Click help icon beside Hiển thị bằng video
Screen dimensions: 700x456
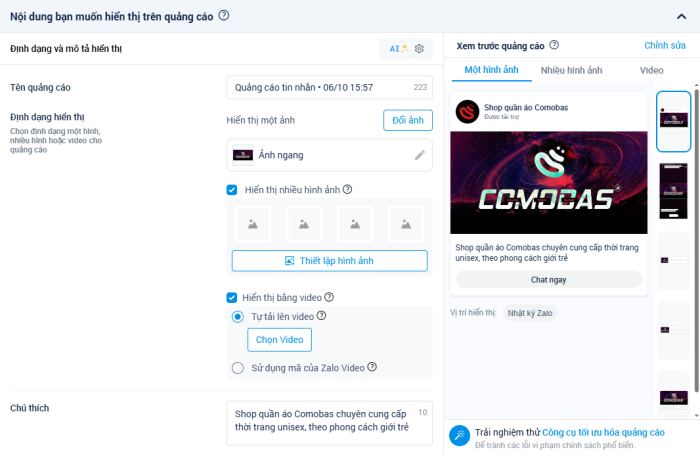pyautogui.click(x=329, y=297)
